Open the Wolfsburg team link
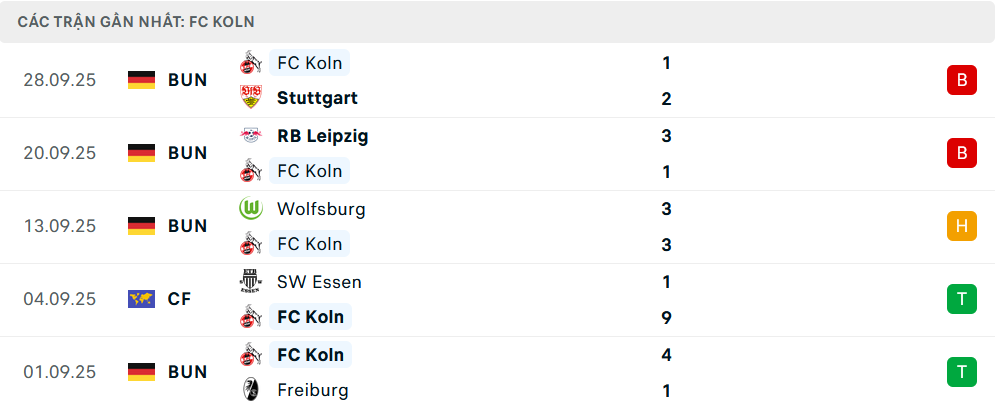Viewport: 1002px width, 407px height. [x=321, y=209]
